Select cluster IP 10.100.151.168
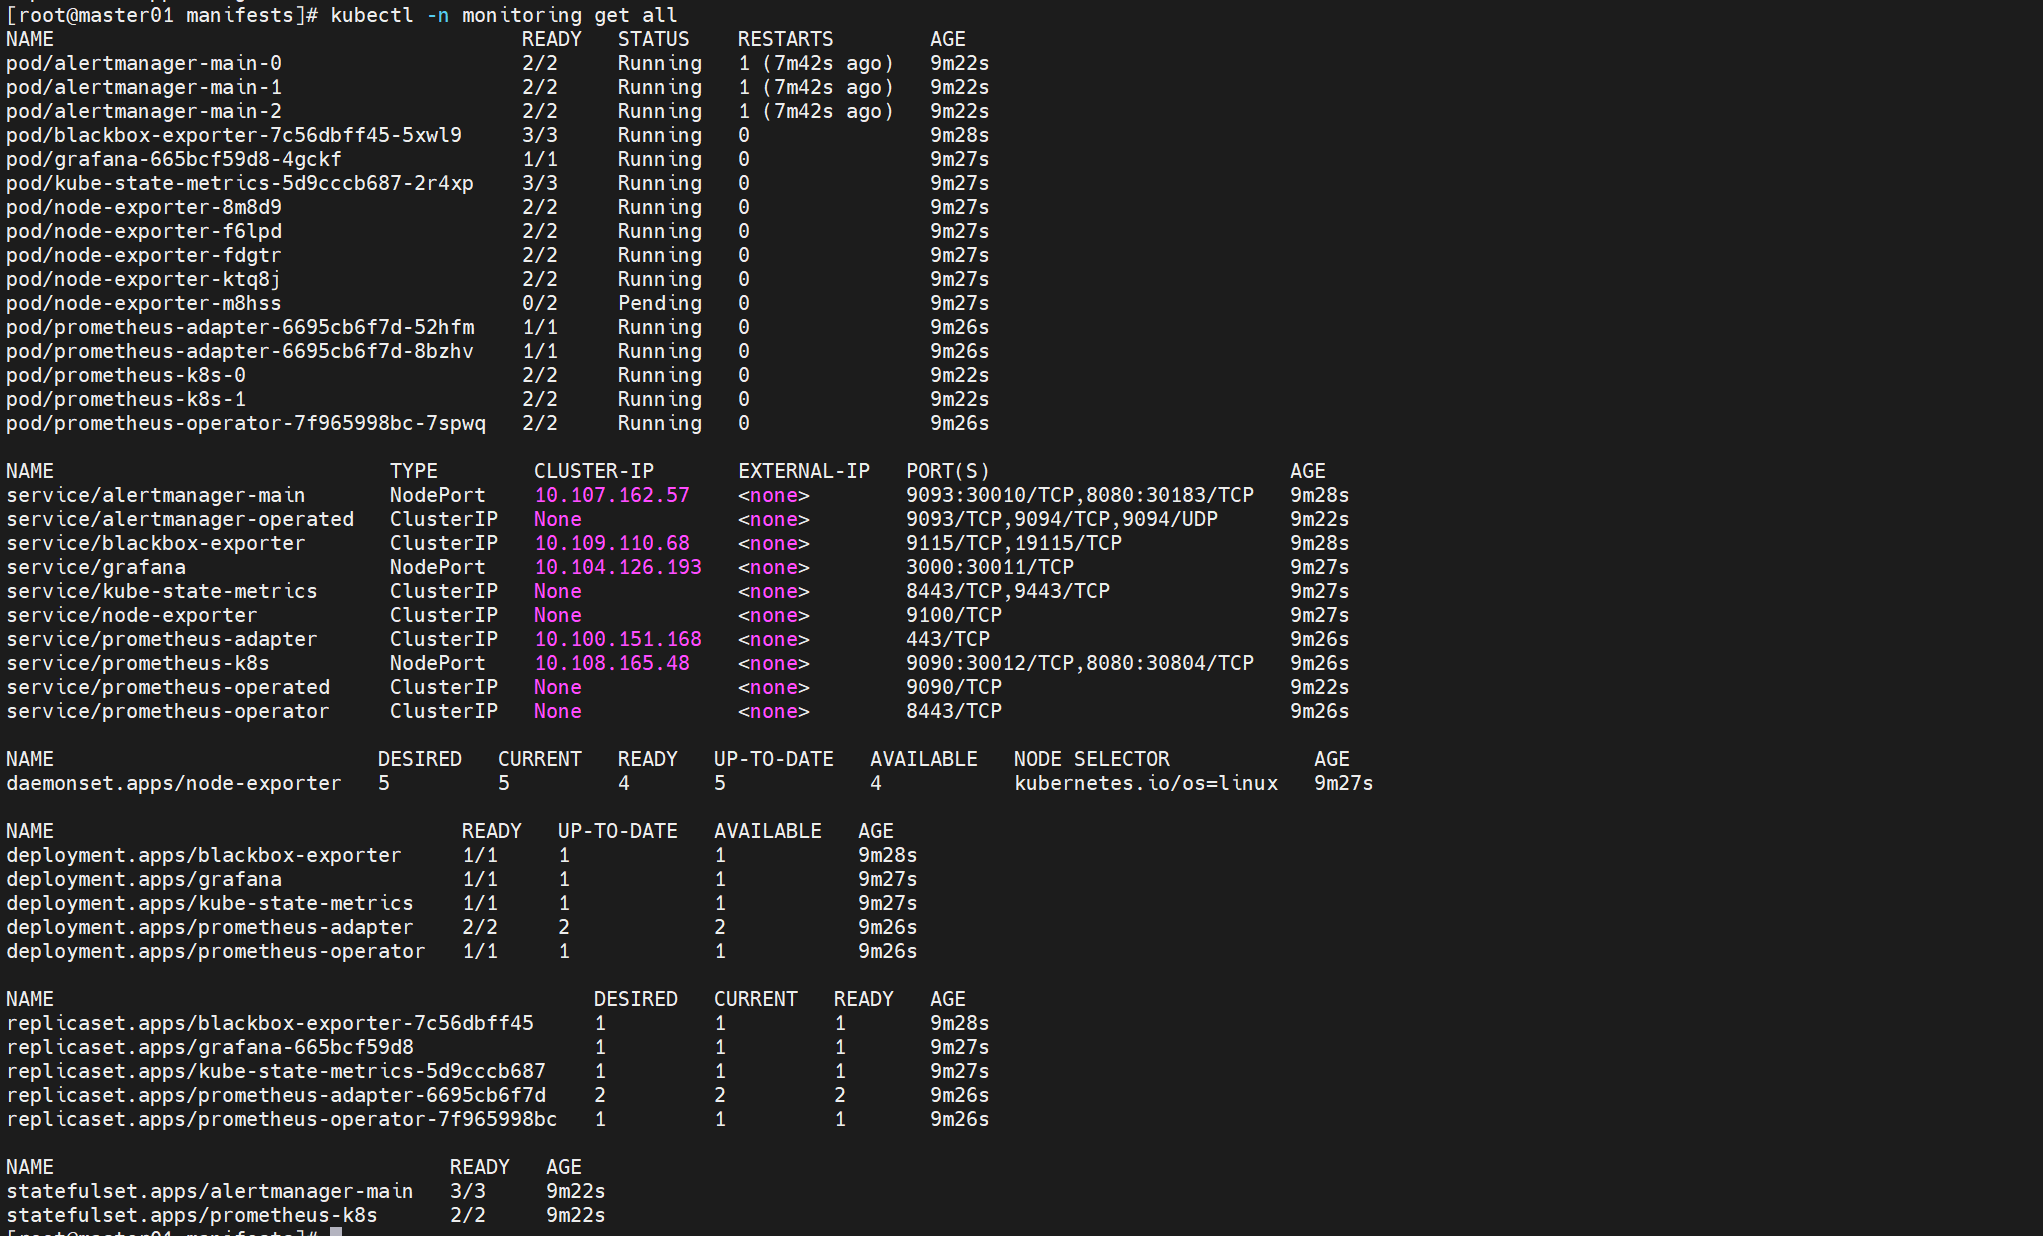This screenshot has width=2043, height=1236. pos(618,639)
